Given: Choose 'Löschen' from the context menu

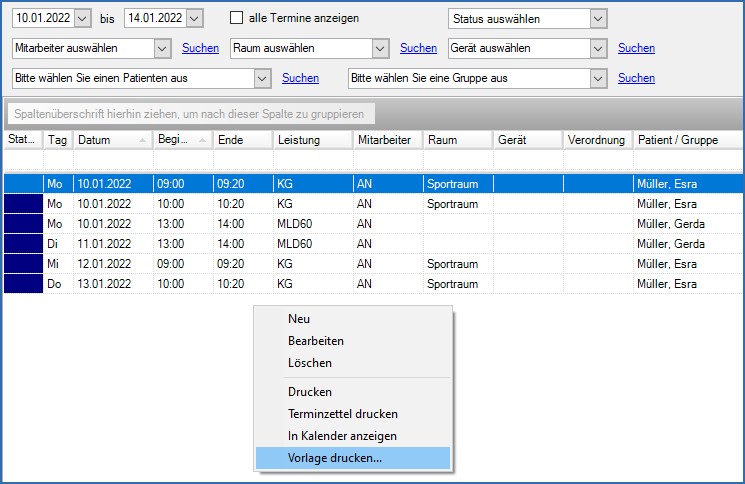Looking at the screenshot, I should pos(353,363).
